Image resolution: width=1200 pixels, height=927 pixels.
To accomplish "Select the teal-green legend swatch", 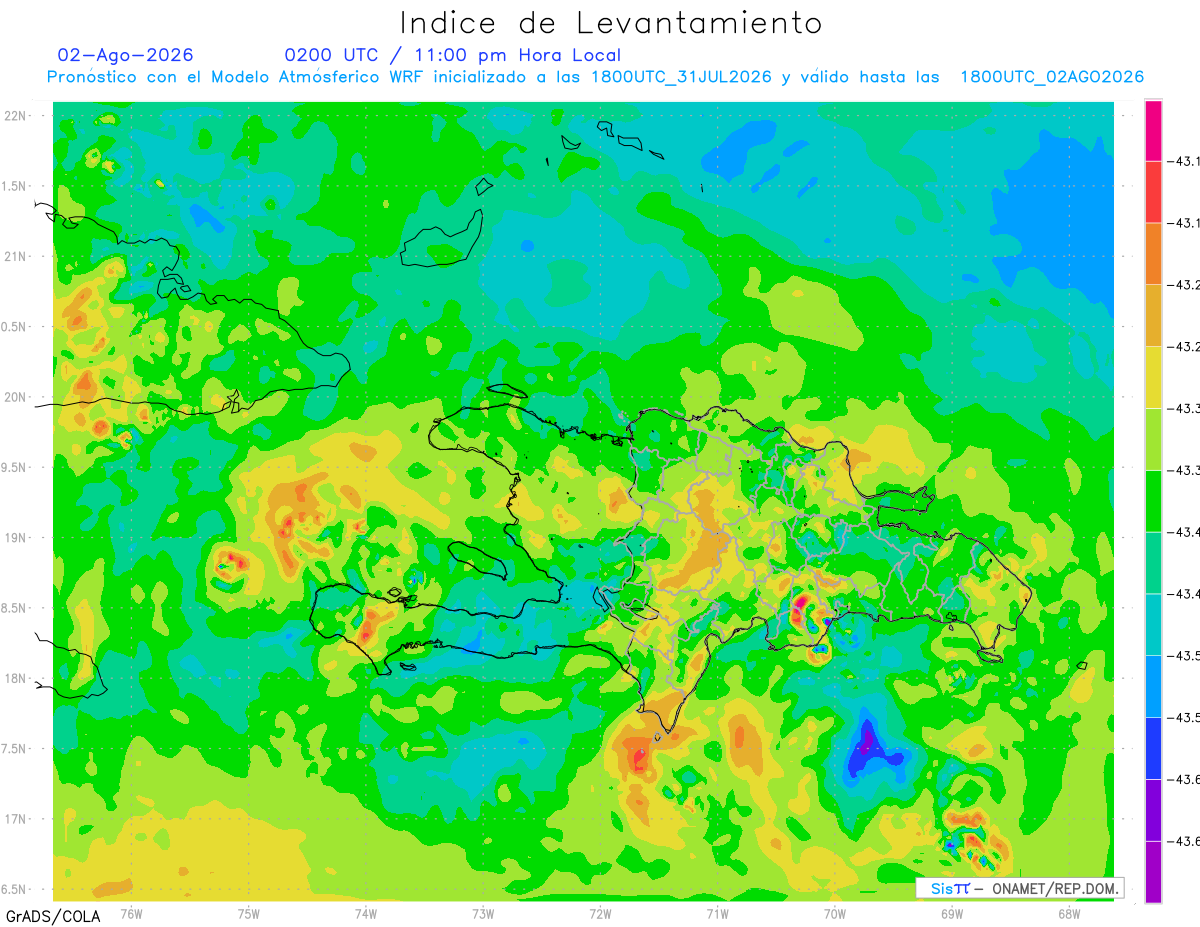I will pyautogui.click(x=1153, y=563).
